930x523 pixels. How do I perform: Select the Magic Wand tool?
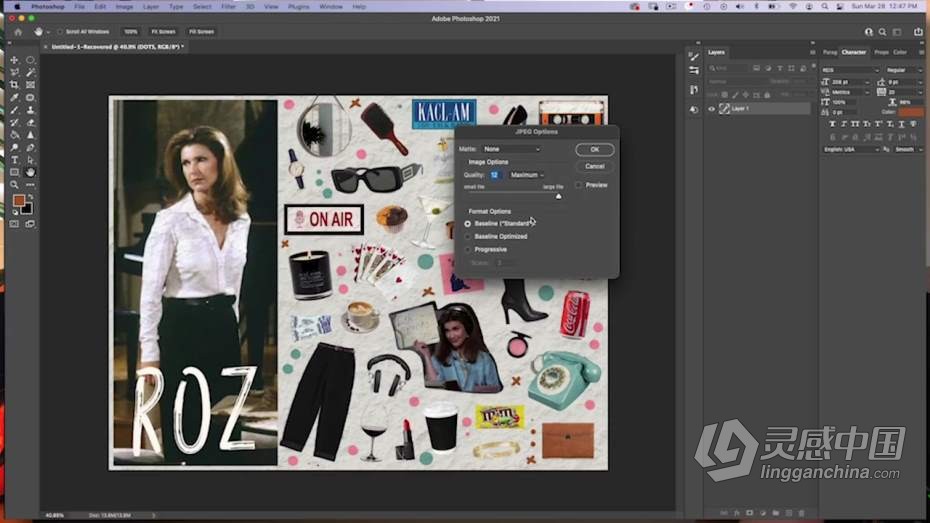pyautogui.click(x=30, y=72)
